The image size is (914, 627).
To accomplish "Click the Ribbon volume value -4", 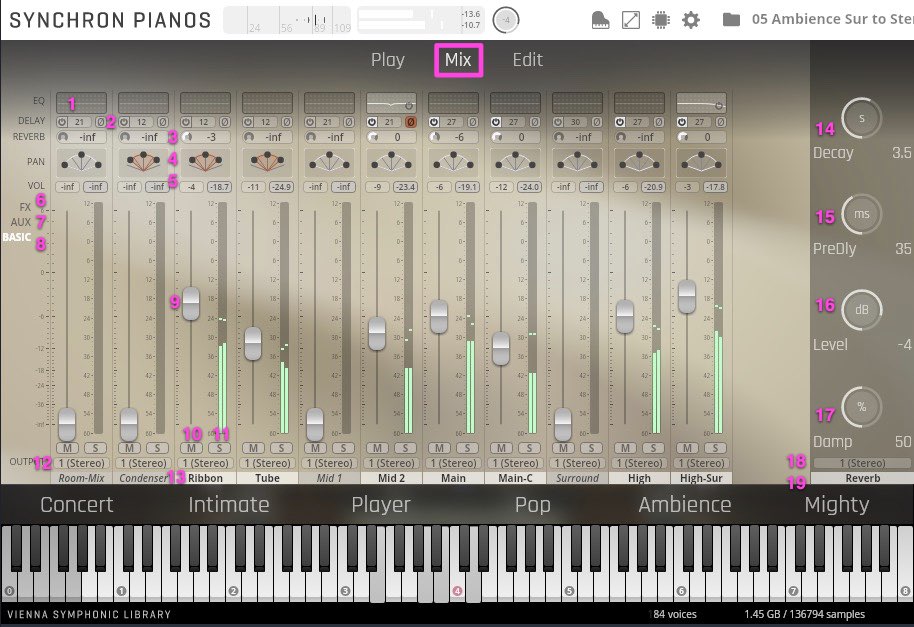I will pos(191,187).
